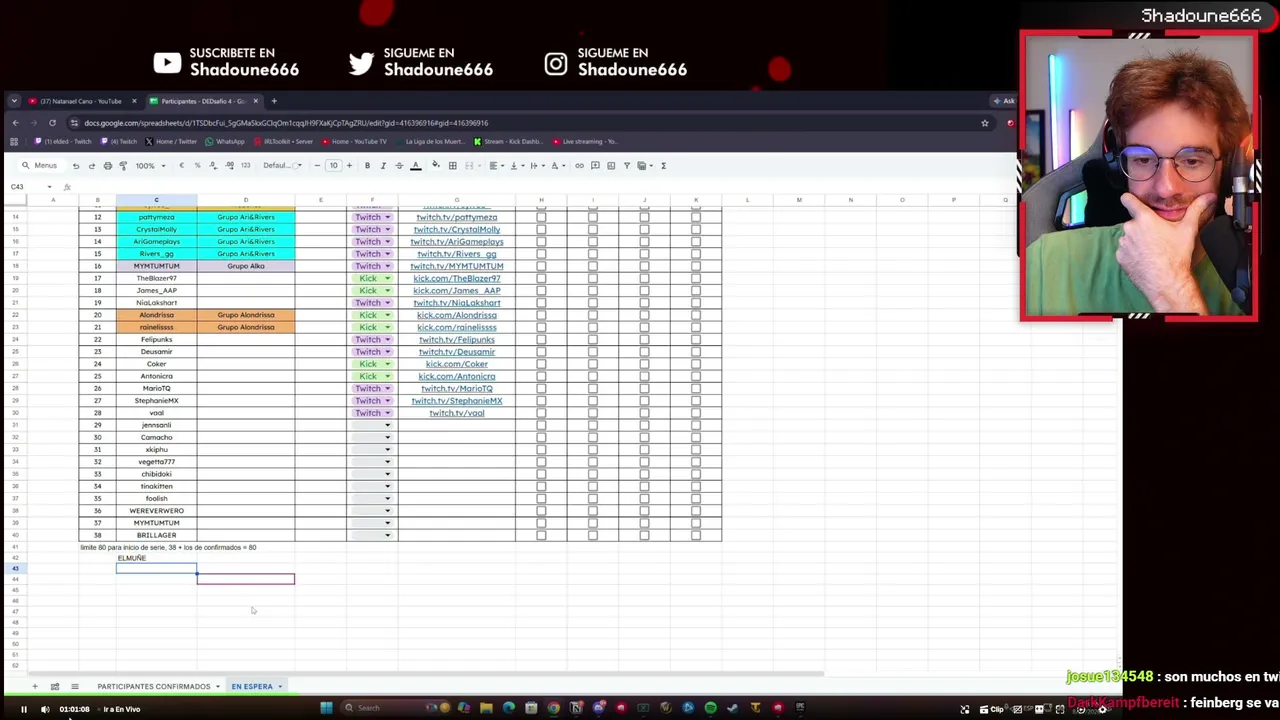Open empty platform dropdown for BRILLAGER row
The width and height of the screenshot is (1280, 720).
[x=387, y=535]
